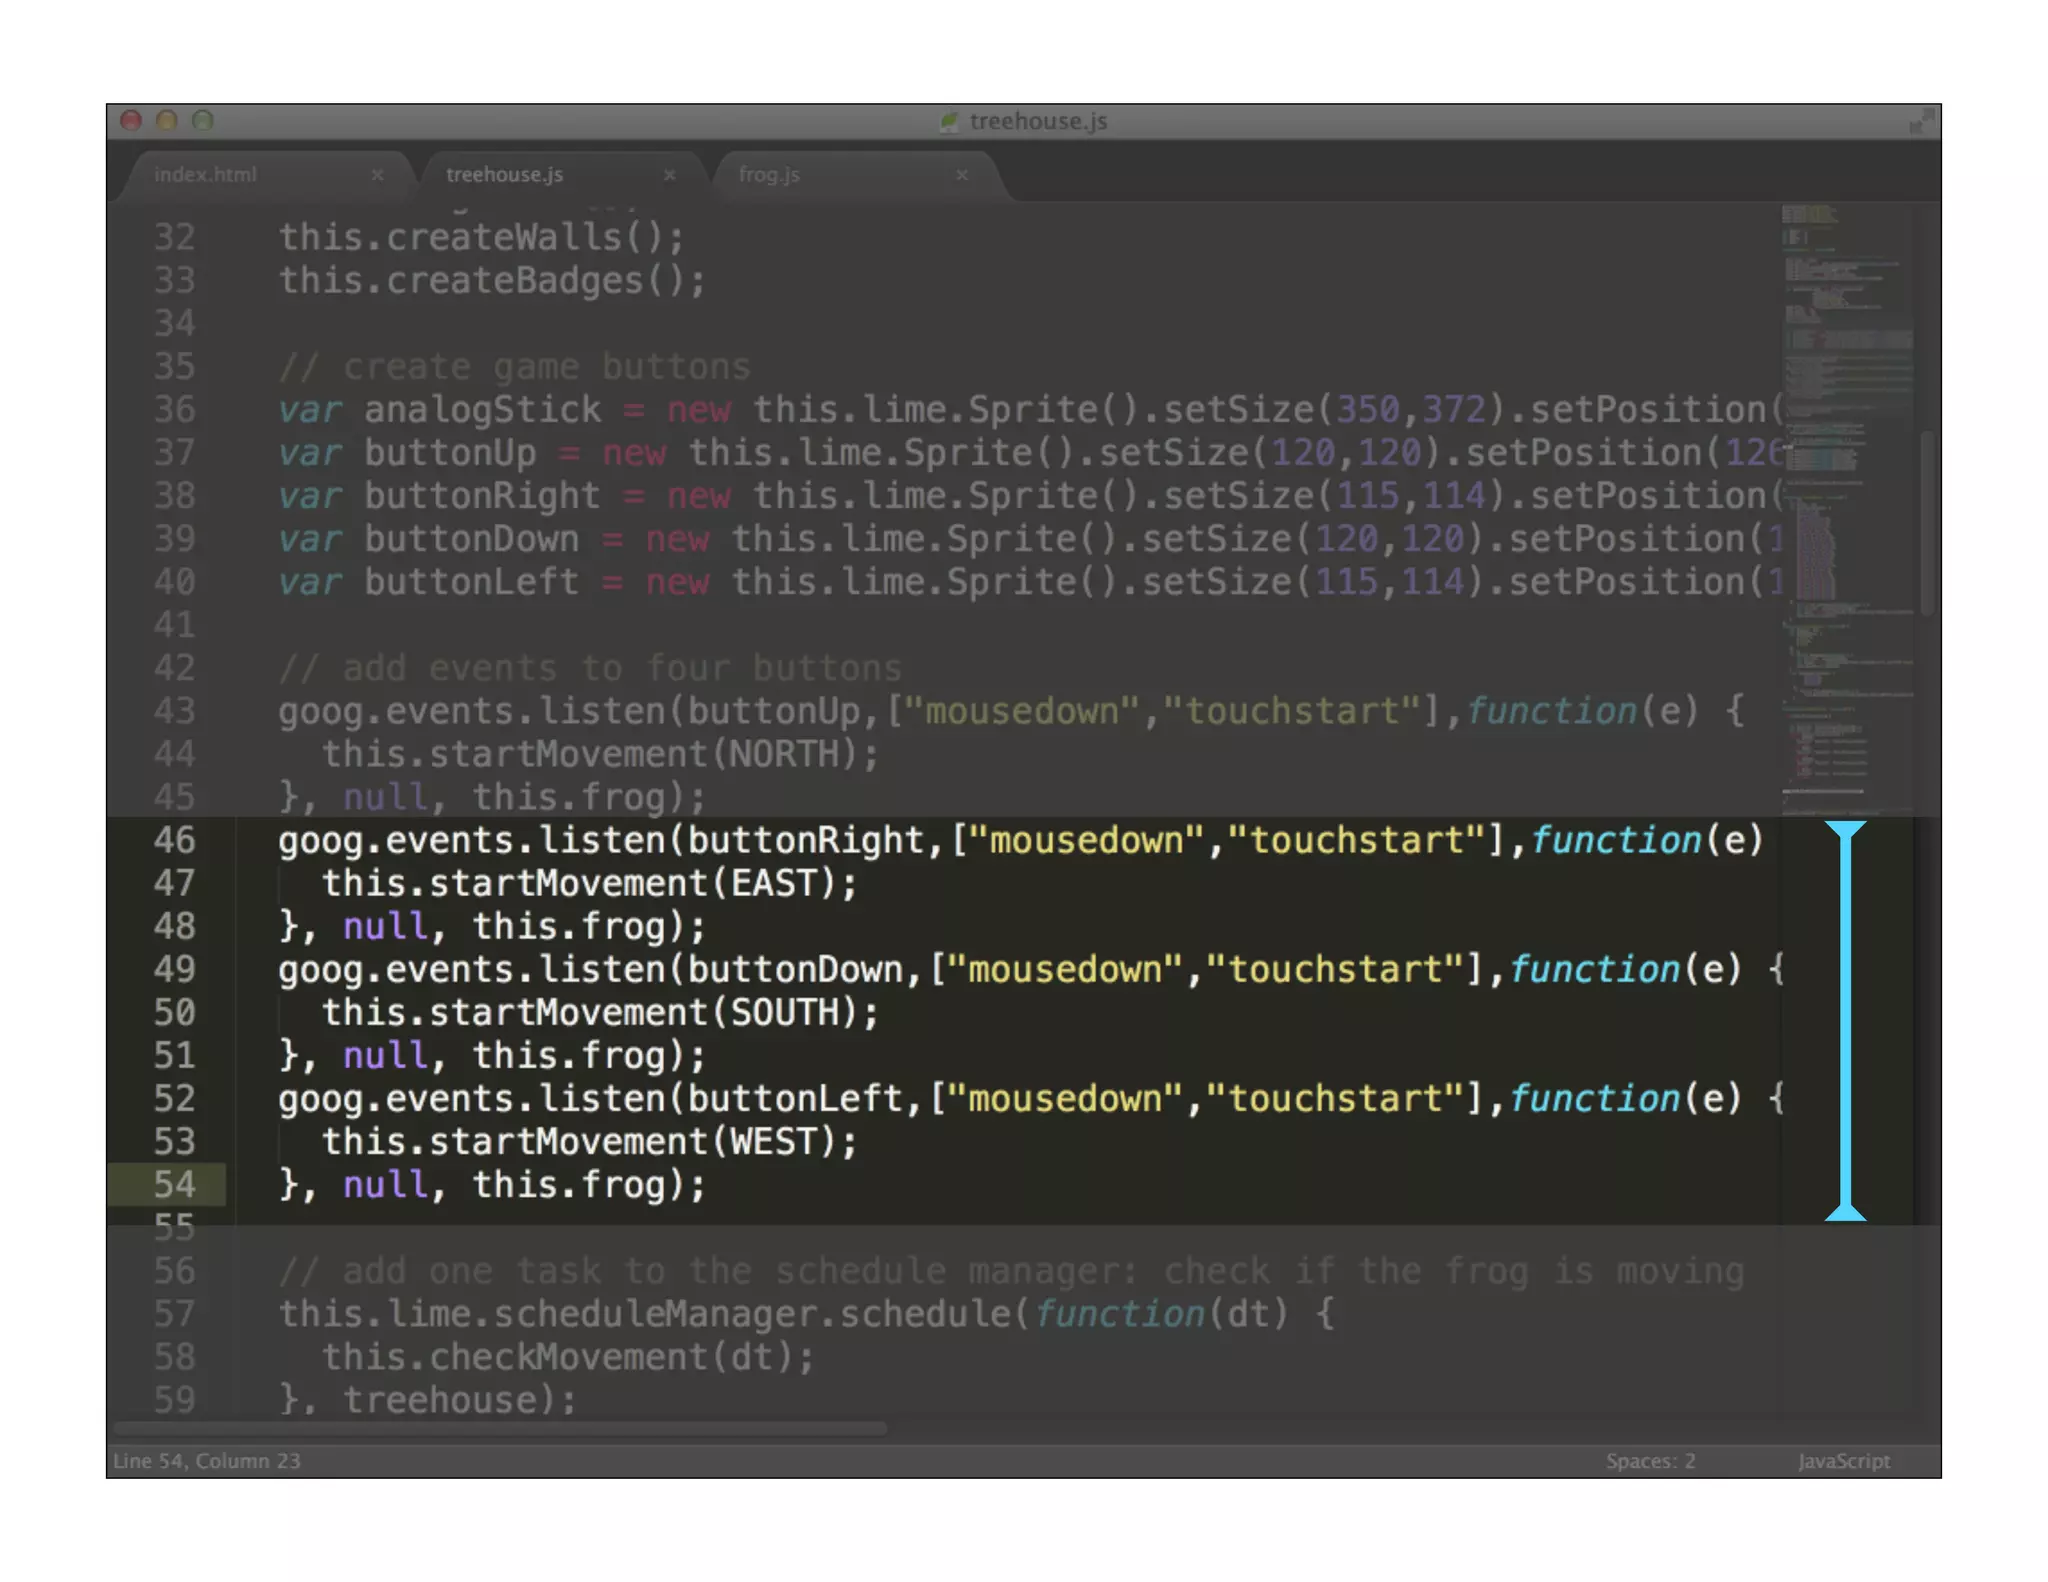The height and width of the screenshot is (1582, 2048).
Task: Open the JavaScript syntax selector
Action: 1843,1461
